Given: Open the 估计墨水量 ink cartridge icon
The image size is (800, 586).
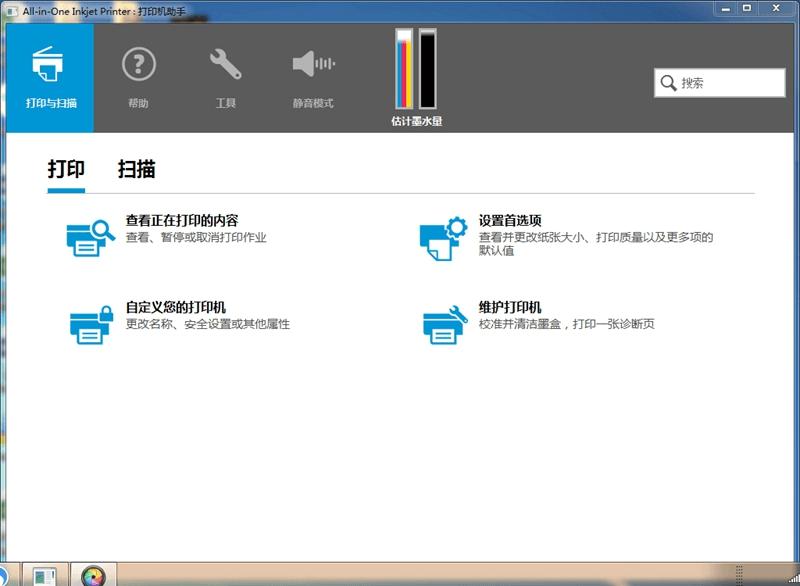Looking at the screenshot, I should click(x=414, y=70).
